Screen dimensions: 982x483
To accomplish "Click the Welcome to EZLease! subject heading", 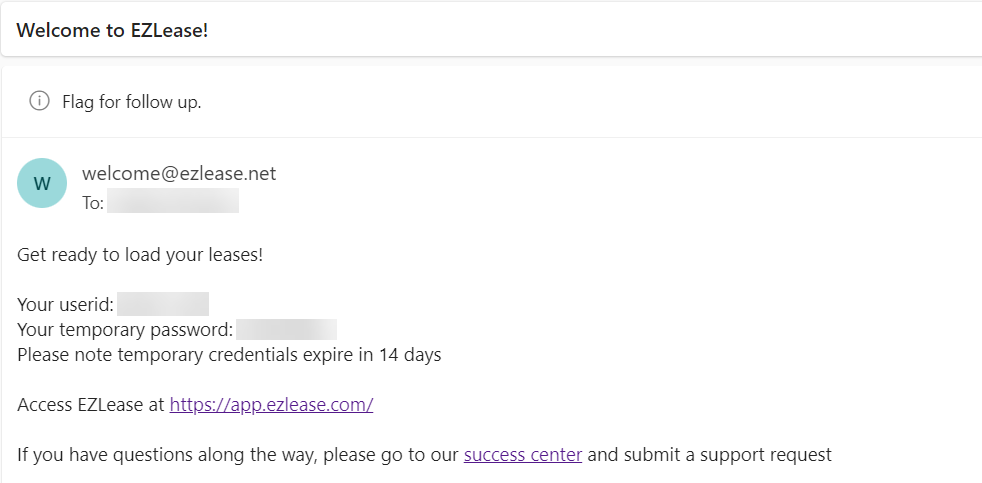I will pos(112,30).
